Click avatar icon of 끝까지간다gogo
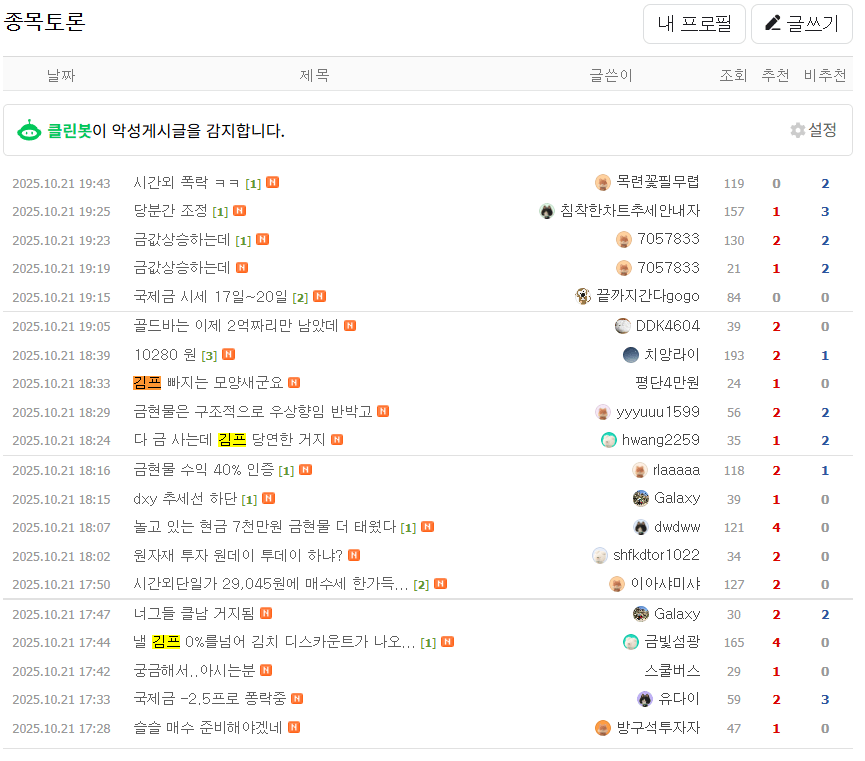This screenshot has width=865, height=761. point(584,297)
